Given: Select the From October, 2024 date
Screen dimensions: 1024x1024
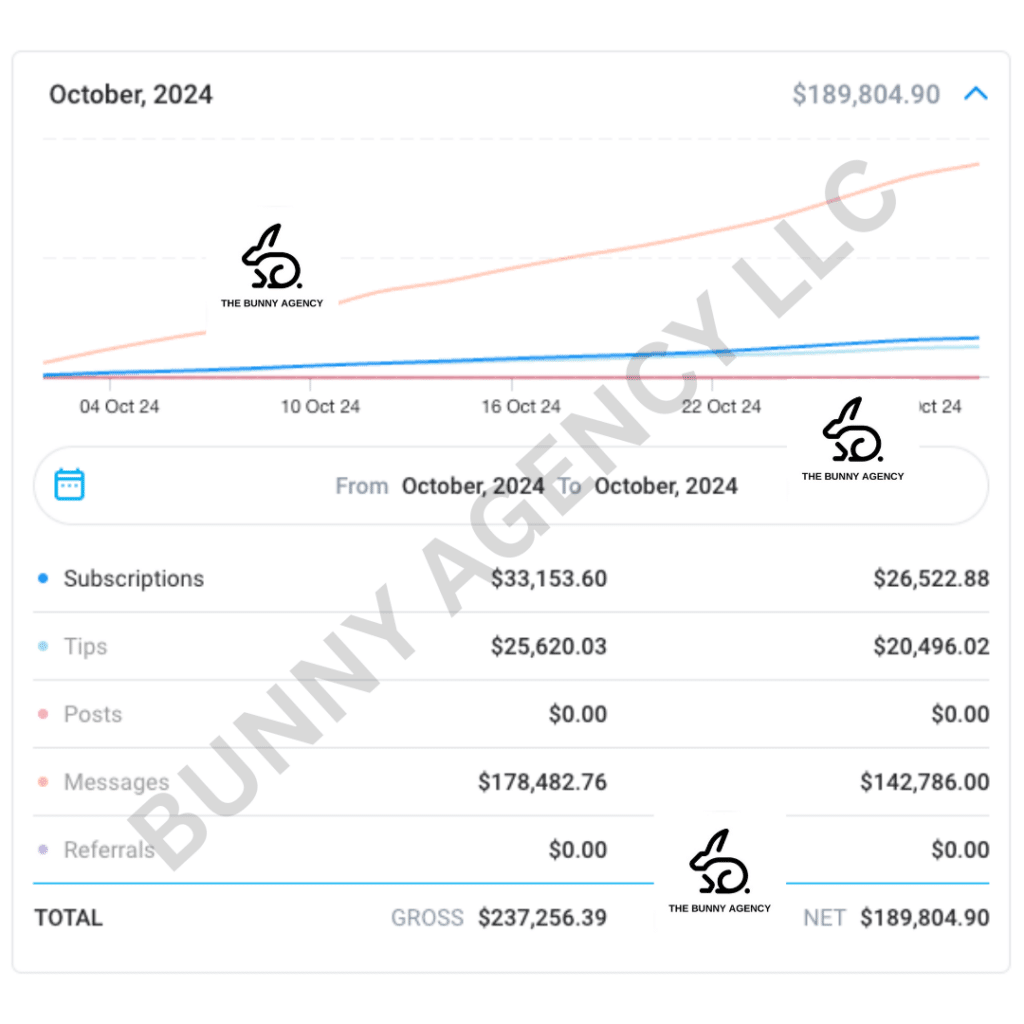Looking at the screenshot, I should pos(473,486).
